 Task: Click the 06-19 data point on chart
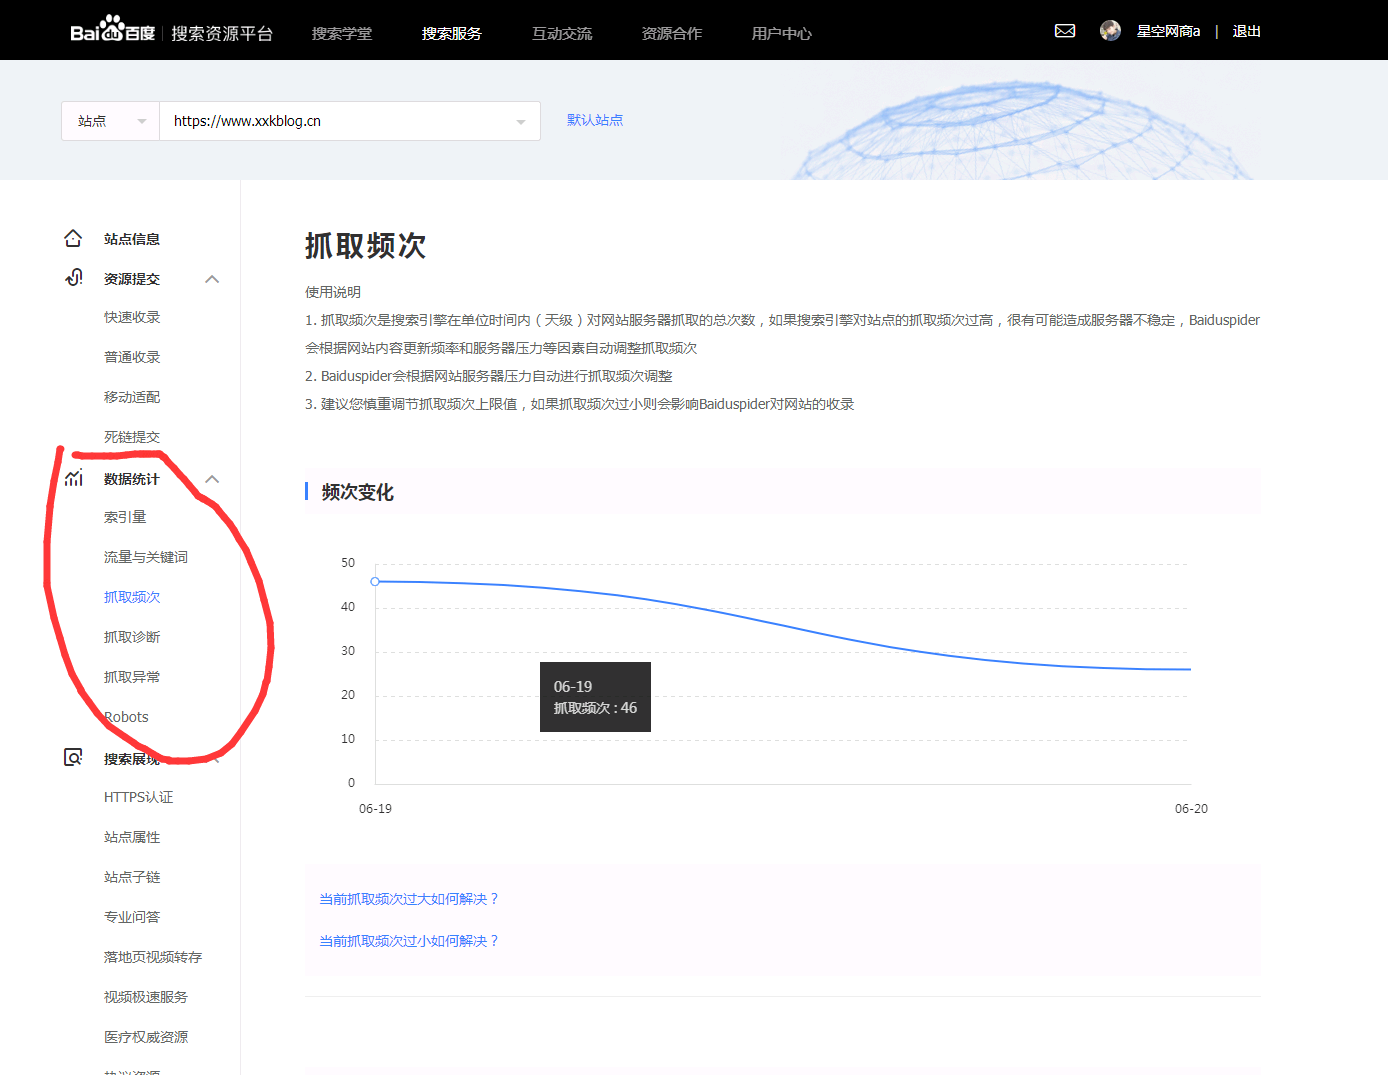click(375, 581)
